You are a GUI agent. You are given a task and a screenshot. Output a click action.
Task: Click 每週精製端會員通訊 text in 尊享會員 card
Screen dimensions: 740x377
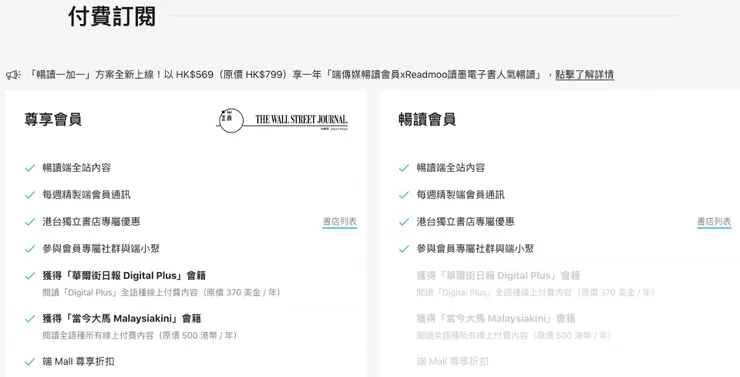(x=86, y=194)
